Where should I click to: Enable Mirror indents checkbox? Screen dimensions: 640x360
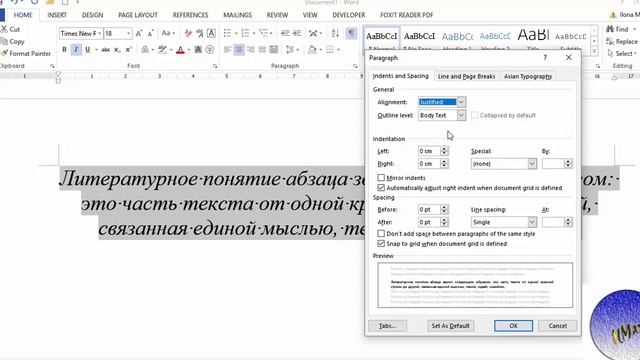tap(381, 178)
